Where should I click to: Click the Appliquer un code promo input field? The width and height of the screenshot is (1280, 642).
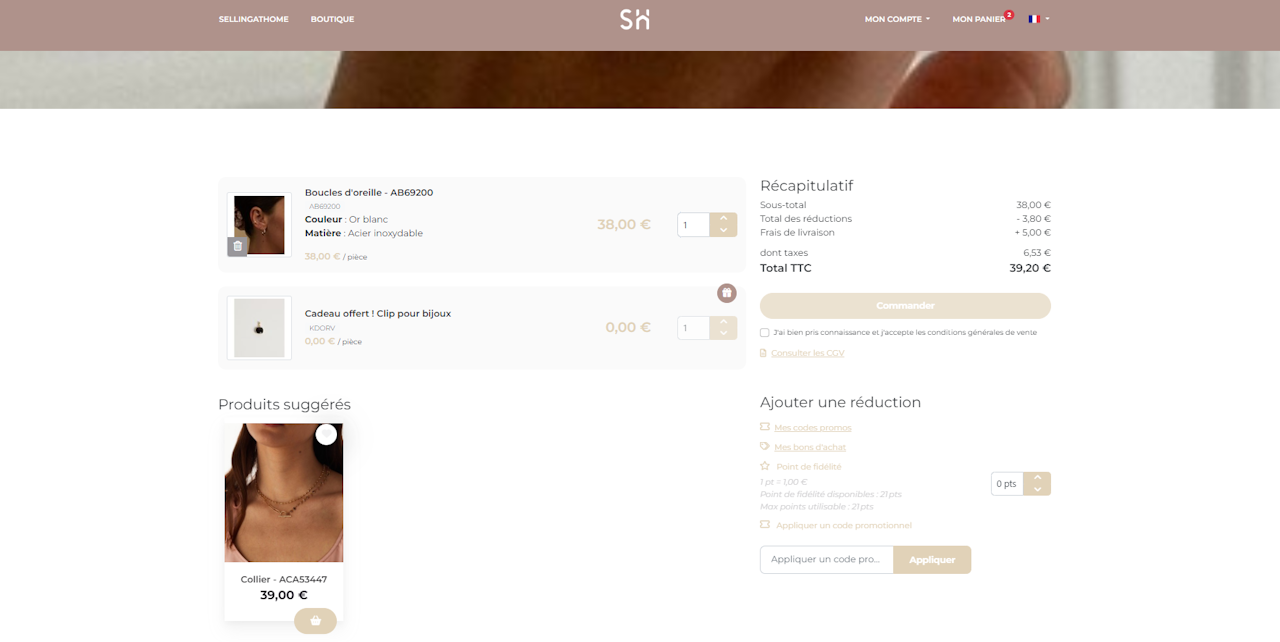click(x=826, y=559)
